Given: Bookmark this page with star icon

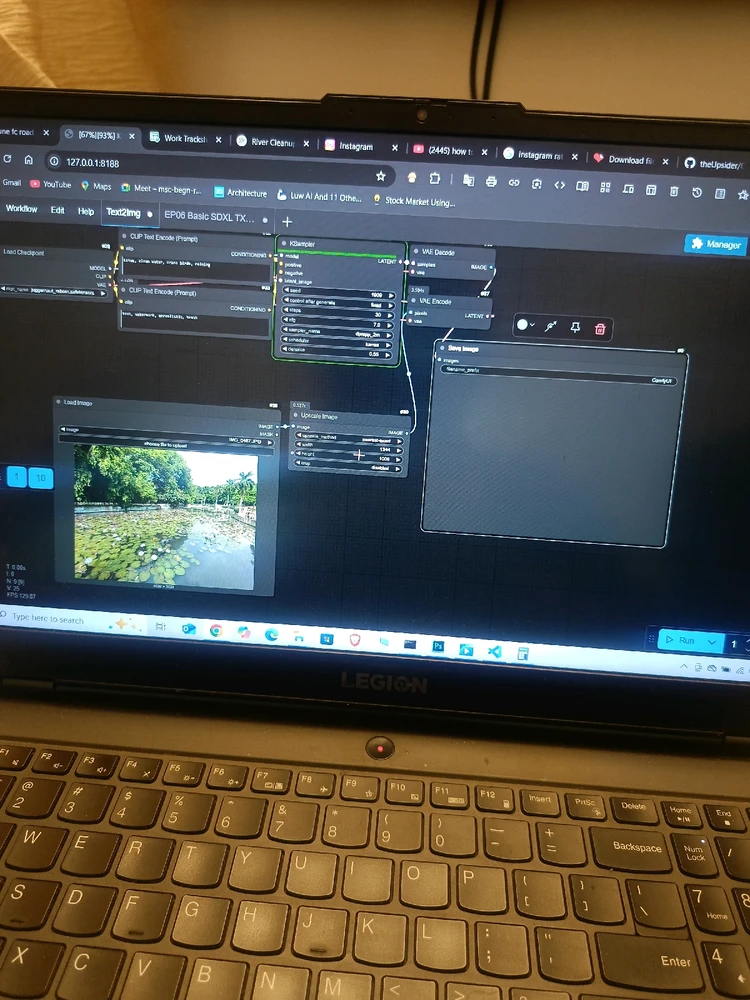Looking at the screenshot, I should point(381,175).
